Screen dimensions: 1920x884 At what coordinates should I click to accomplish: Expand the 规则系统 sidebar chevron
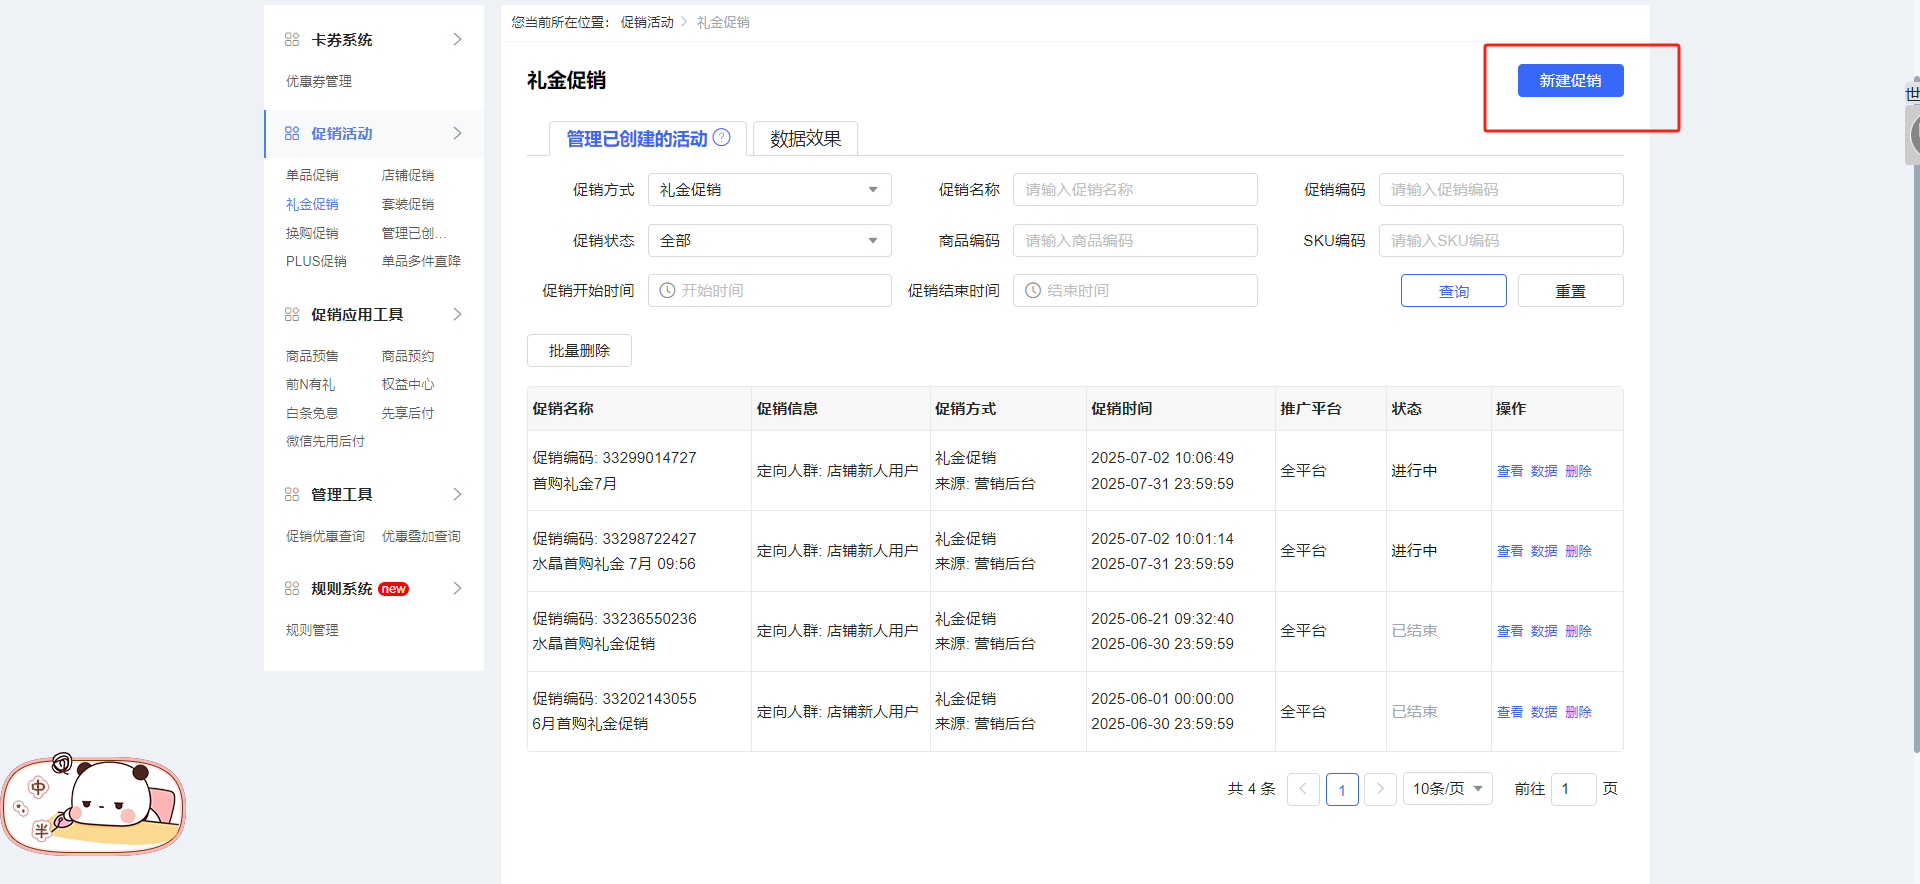pos(457,589)
